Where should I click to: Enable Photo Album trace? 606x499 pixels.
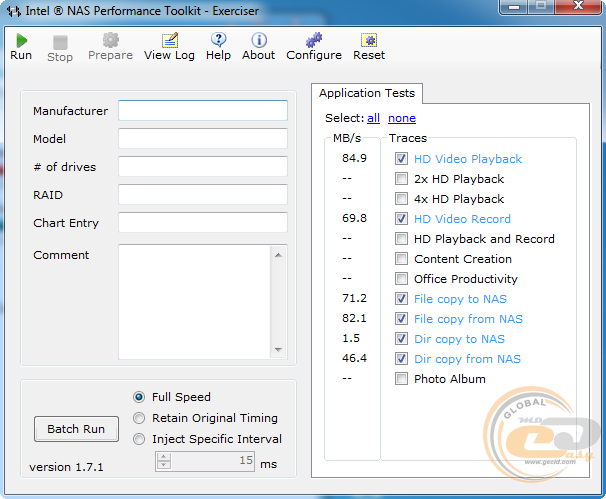point(401,379)
